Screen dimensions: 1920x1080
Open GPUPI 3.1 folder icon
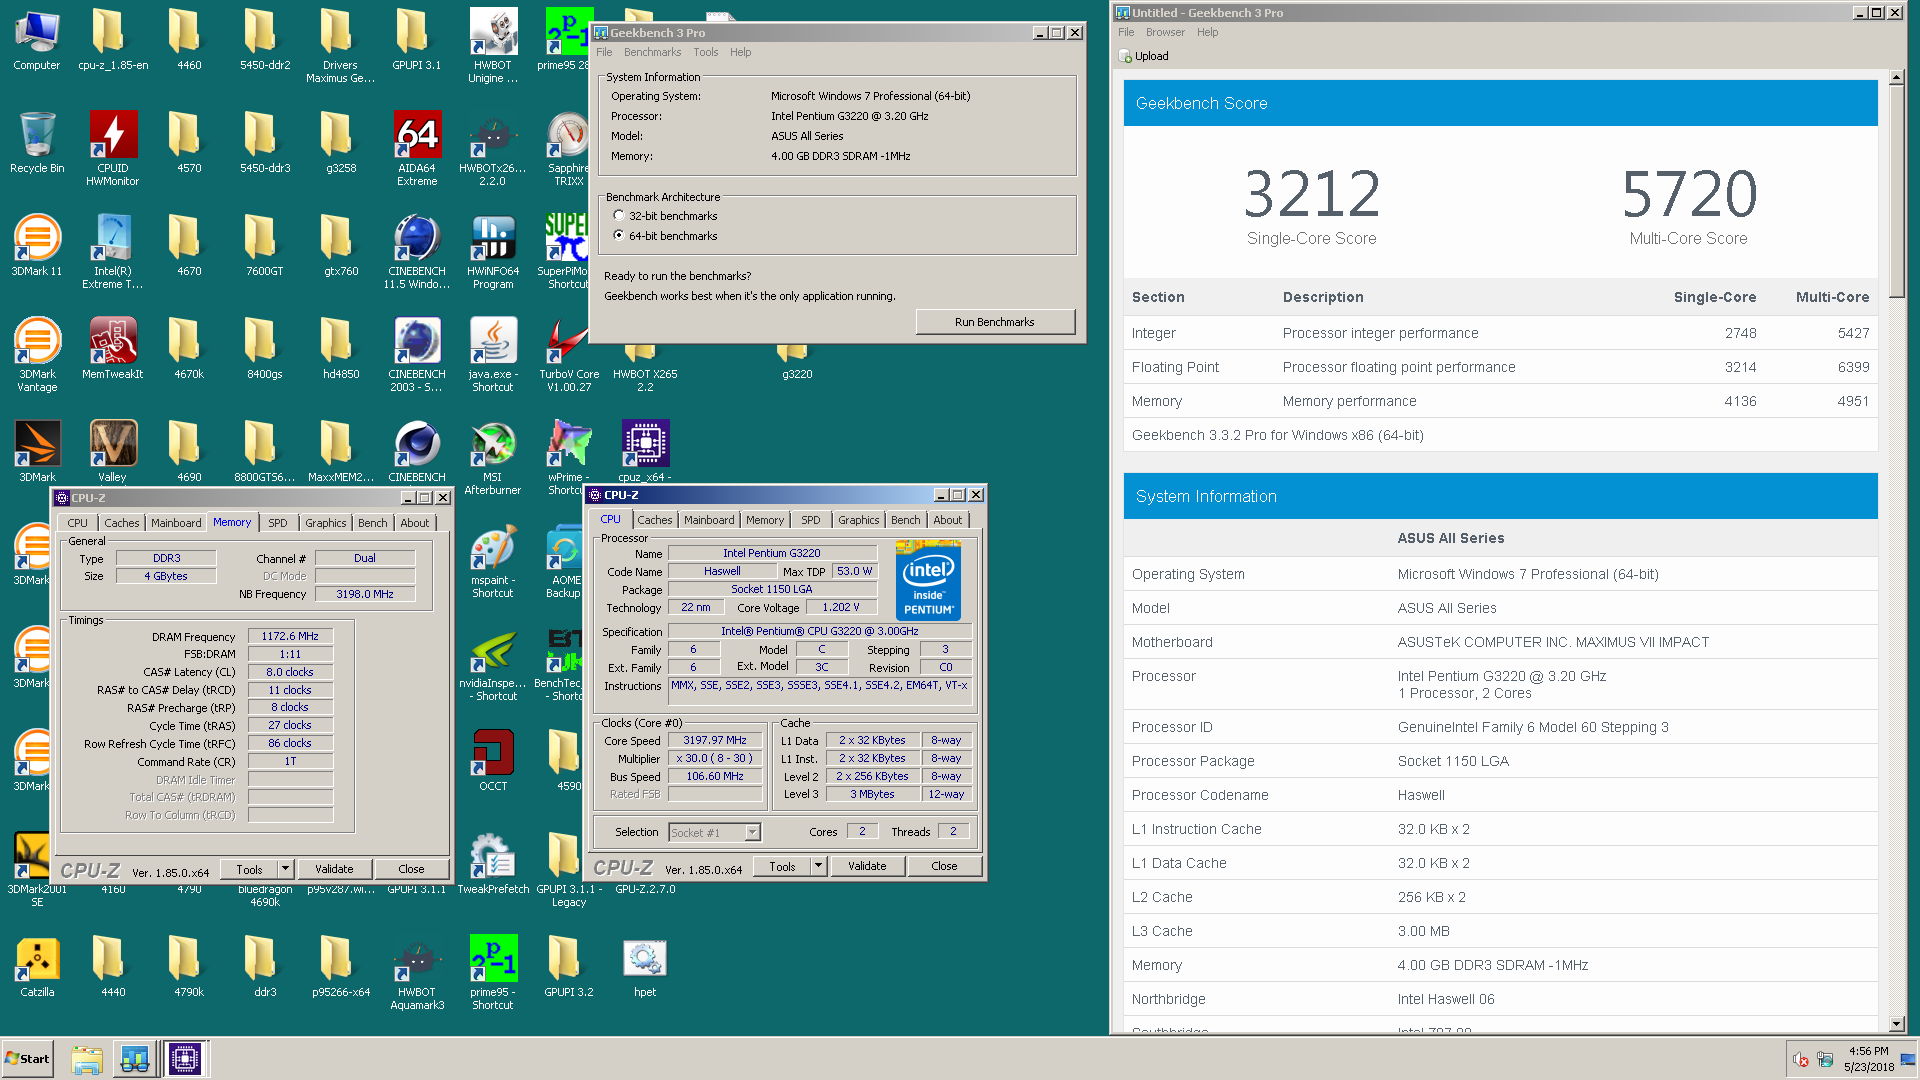(417, 40)
